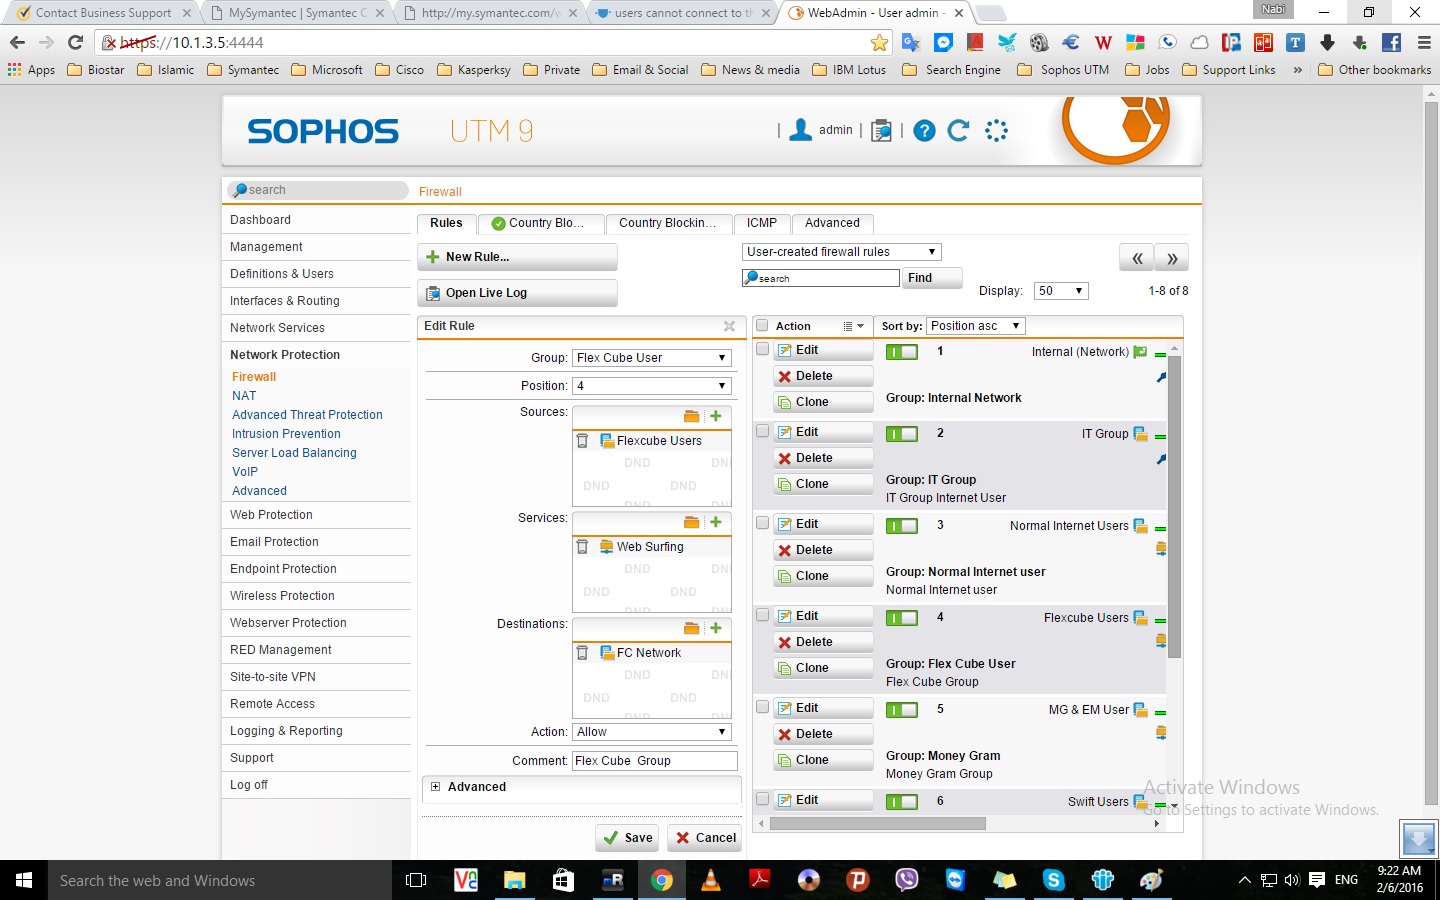Screen dimensions: 1440x900
Task: Open the Destinations object browser folder icon
Action: pos(691,628)
